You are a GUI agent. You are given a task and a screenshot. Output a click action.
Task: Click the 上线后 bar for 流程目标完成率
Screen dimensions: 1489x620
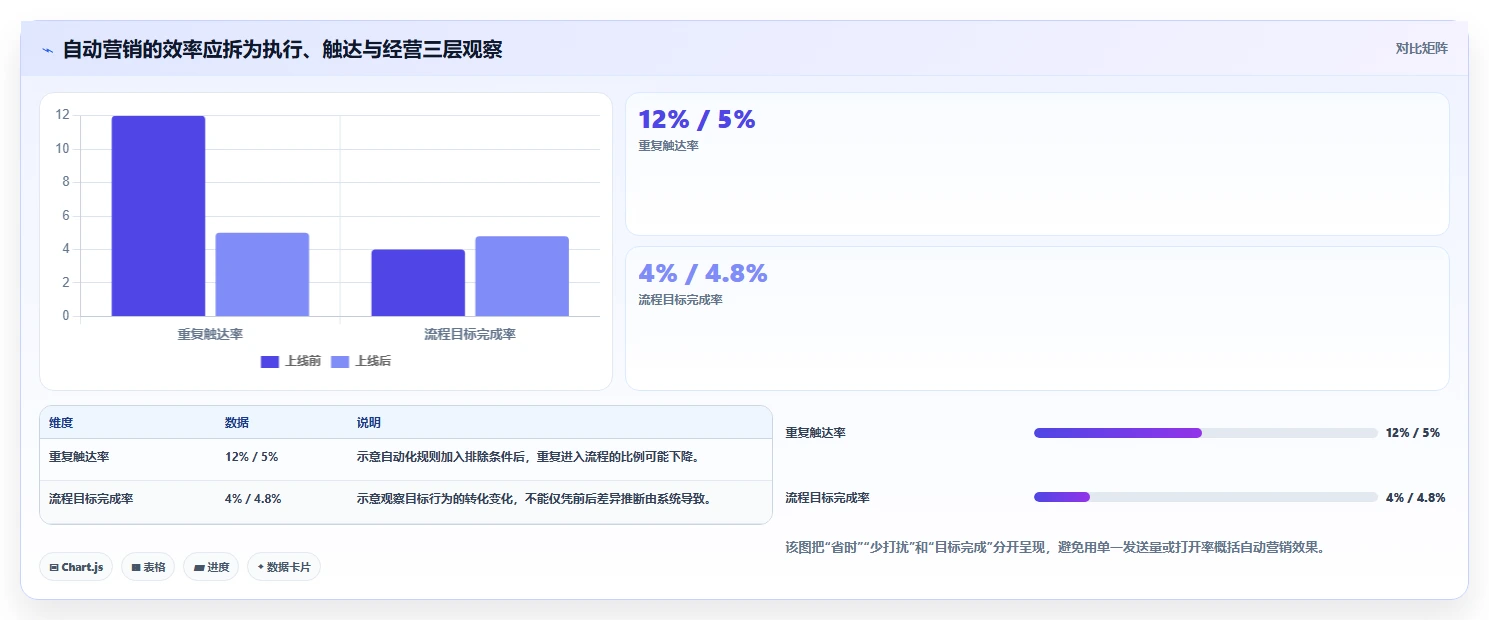click(522, 276)
